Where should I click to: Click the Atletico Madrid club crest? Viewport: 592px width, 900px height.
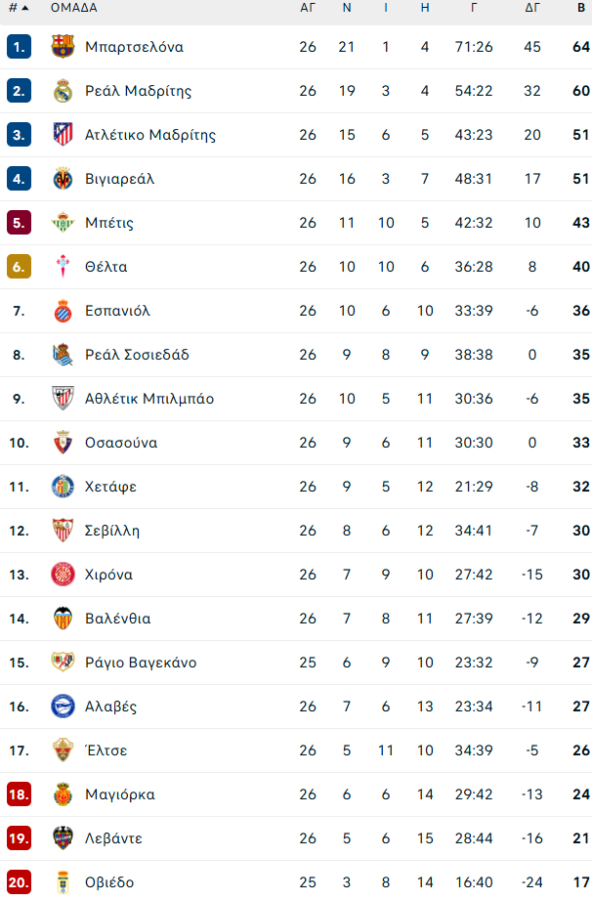pyautogui.click(x=62, y=134)
